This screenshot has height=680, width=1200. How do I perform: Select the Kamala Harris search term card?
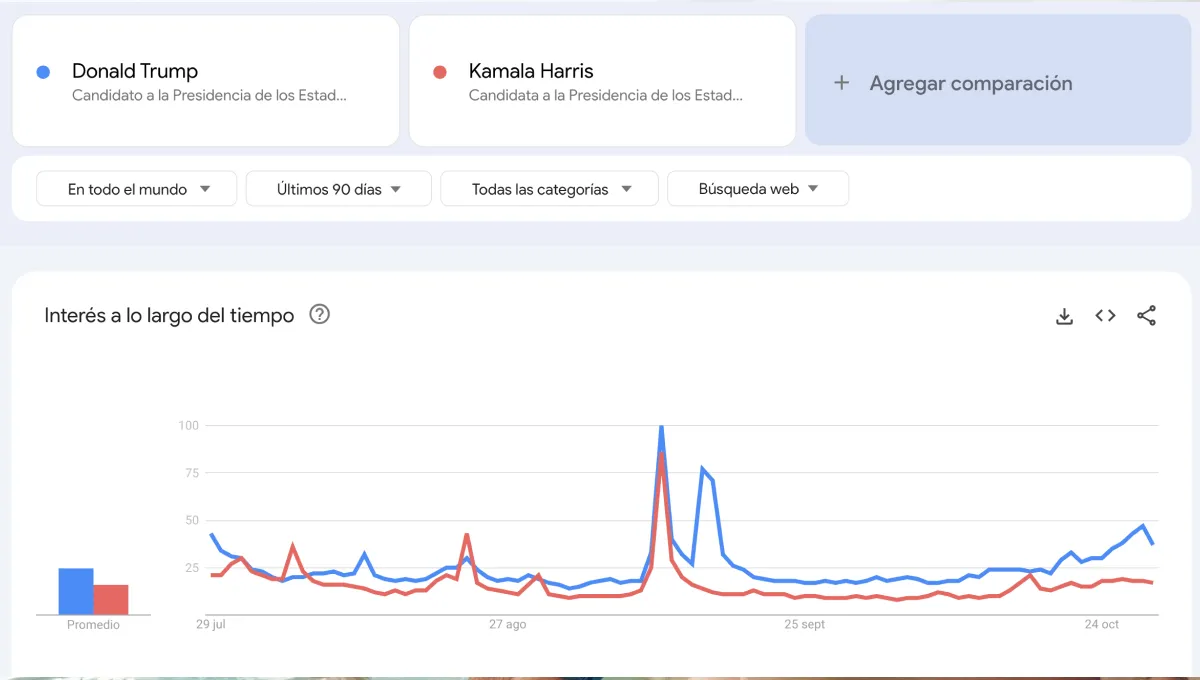600,80
